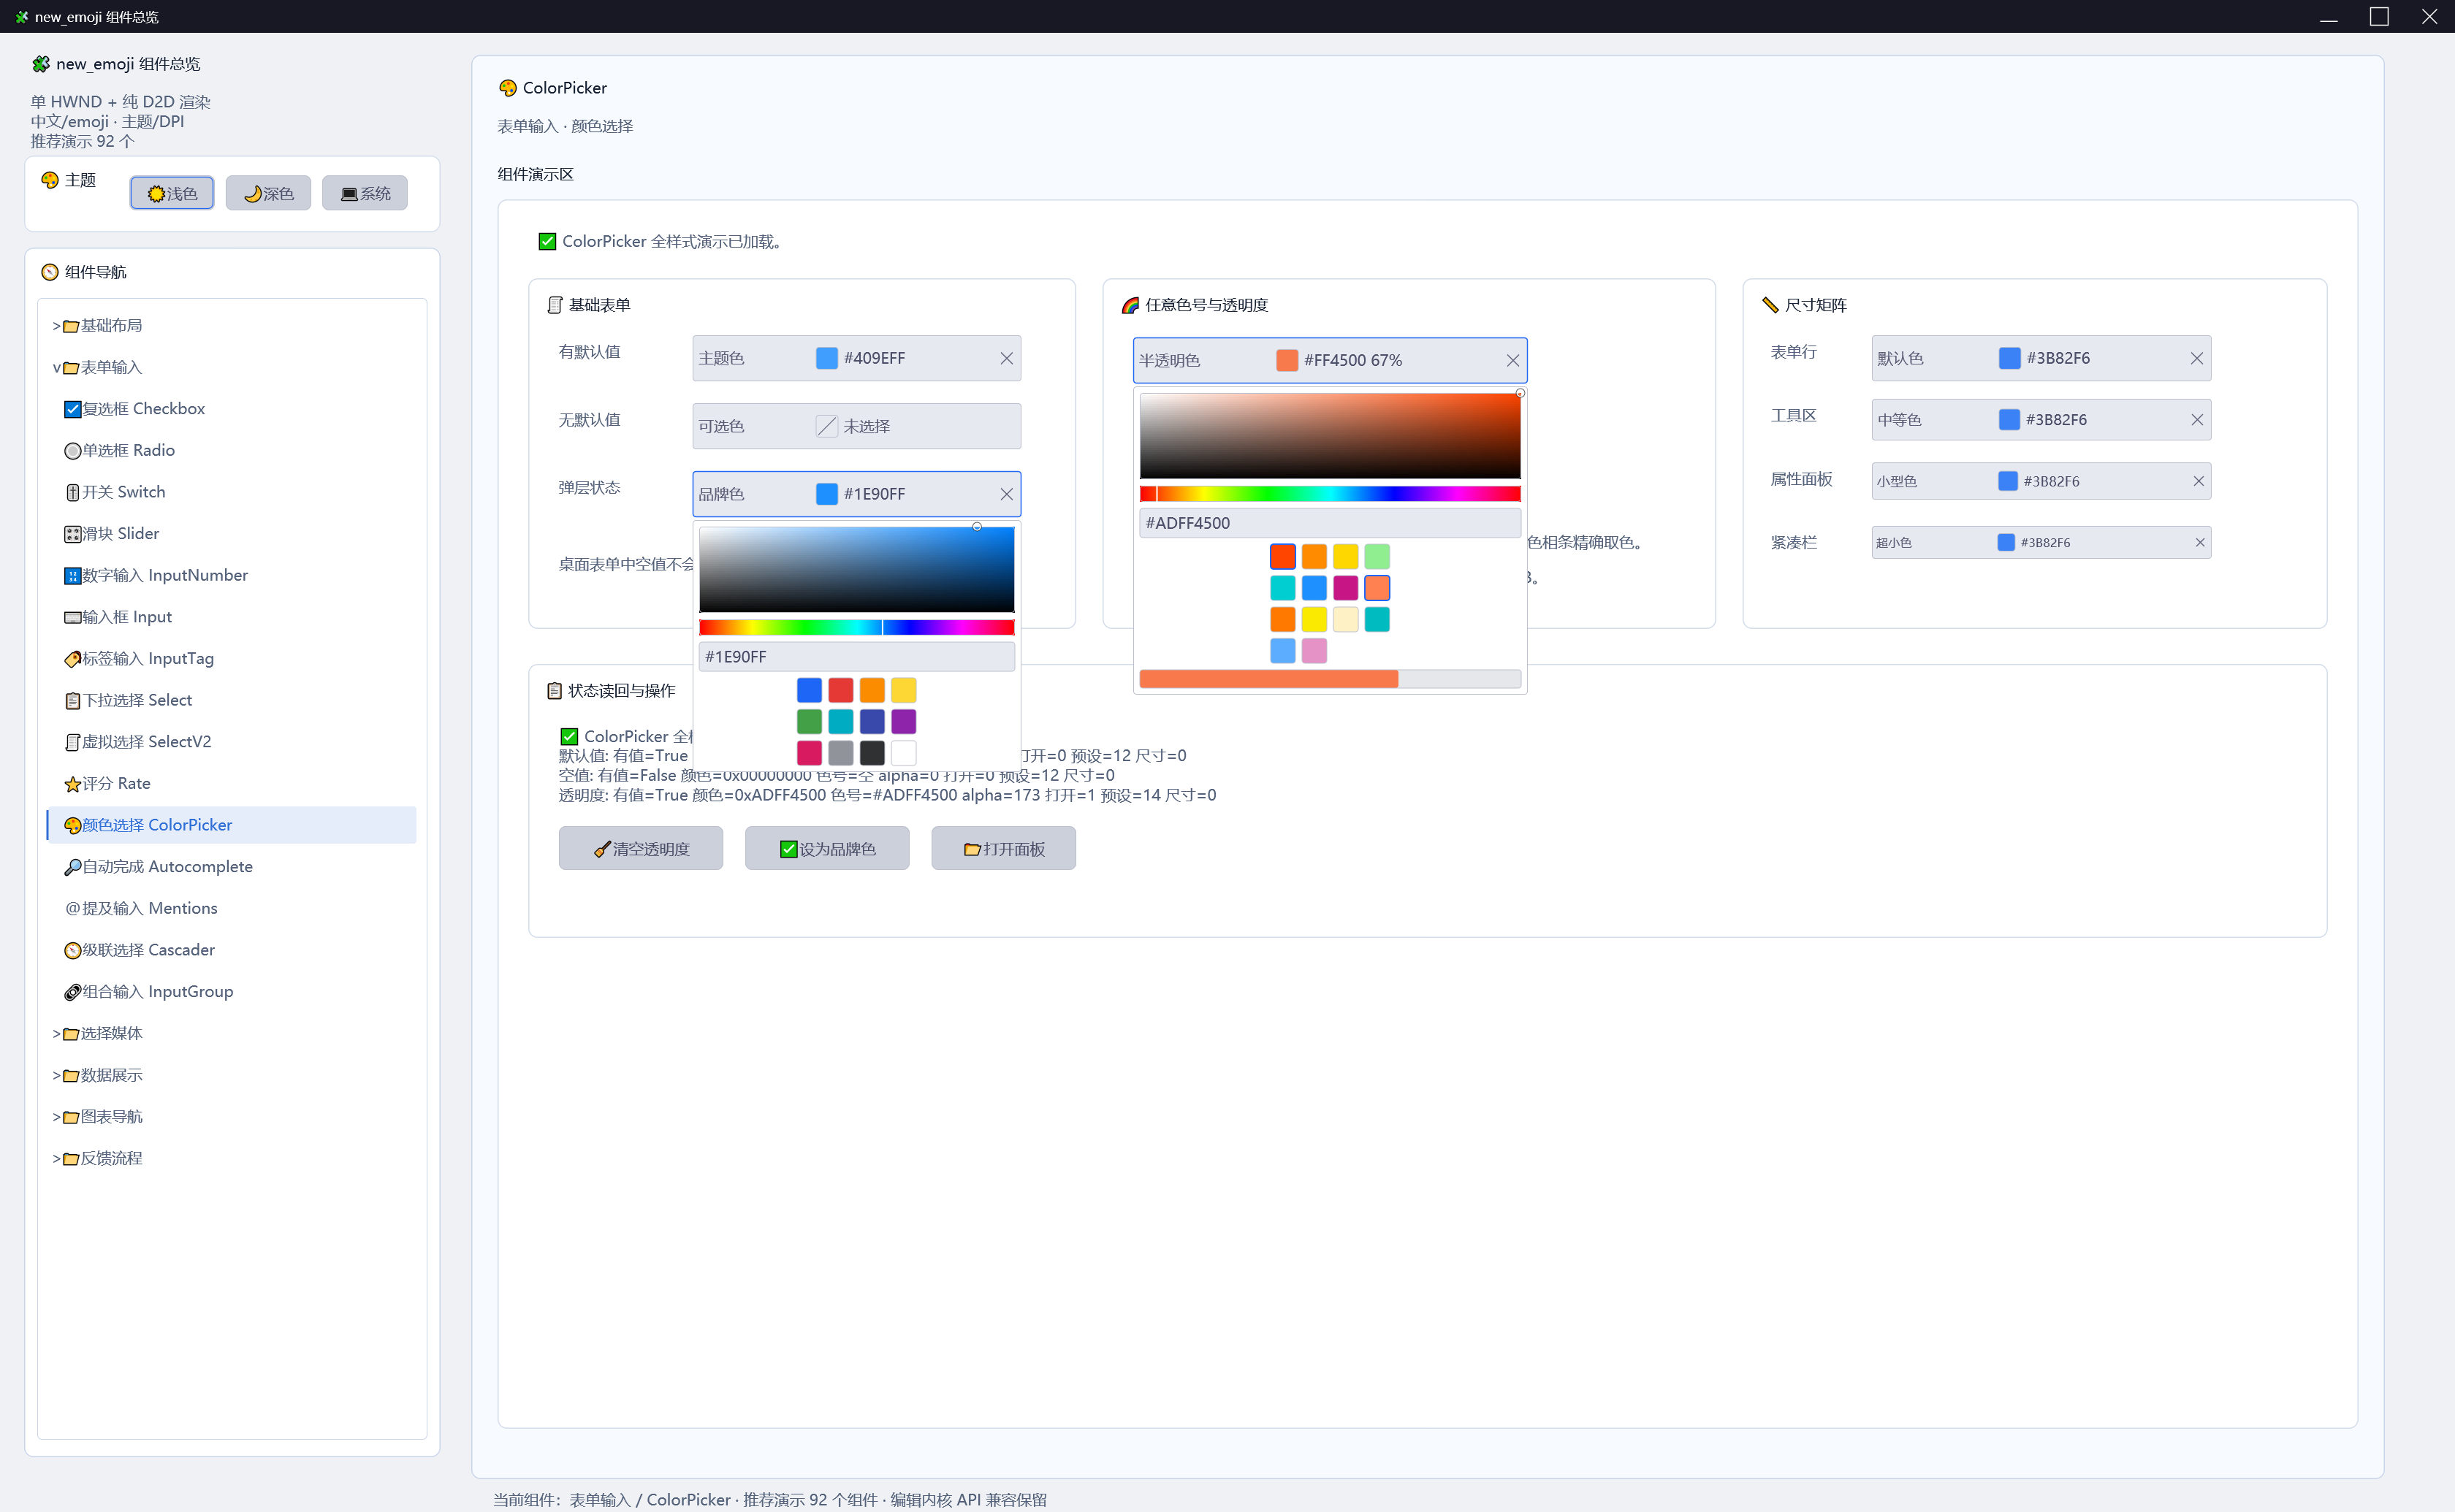Image resolution: width=2455 pixels, height=1512 pixels.
Task: Clear the 品牌色 #1E90FF value
Action: pyautogui.click(x=1006, y=494)
